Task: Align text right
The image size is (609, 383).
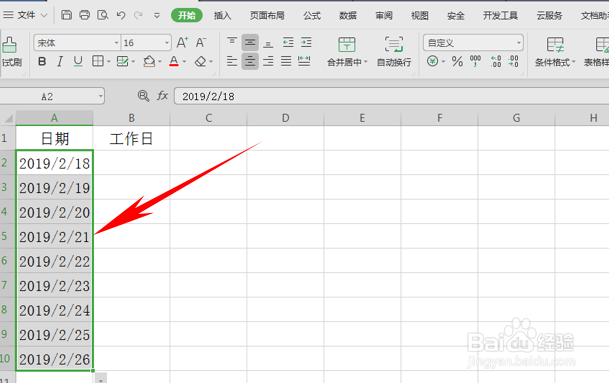Action: [268, 61]
